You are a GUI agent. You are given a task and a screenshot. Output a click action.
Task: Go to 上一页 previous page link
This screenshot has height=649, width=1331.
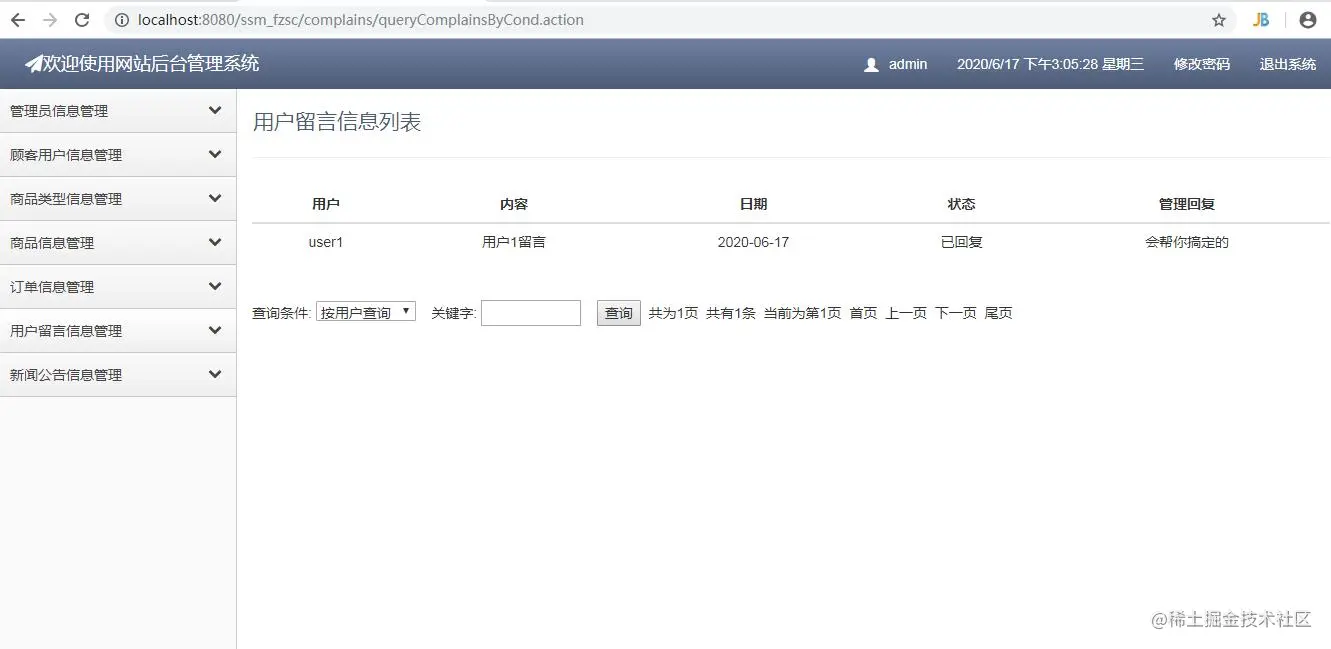coord(906,313)
